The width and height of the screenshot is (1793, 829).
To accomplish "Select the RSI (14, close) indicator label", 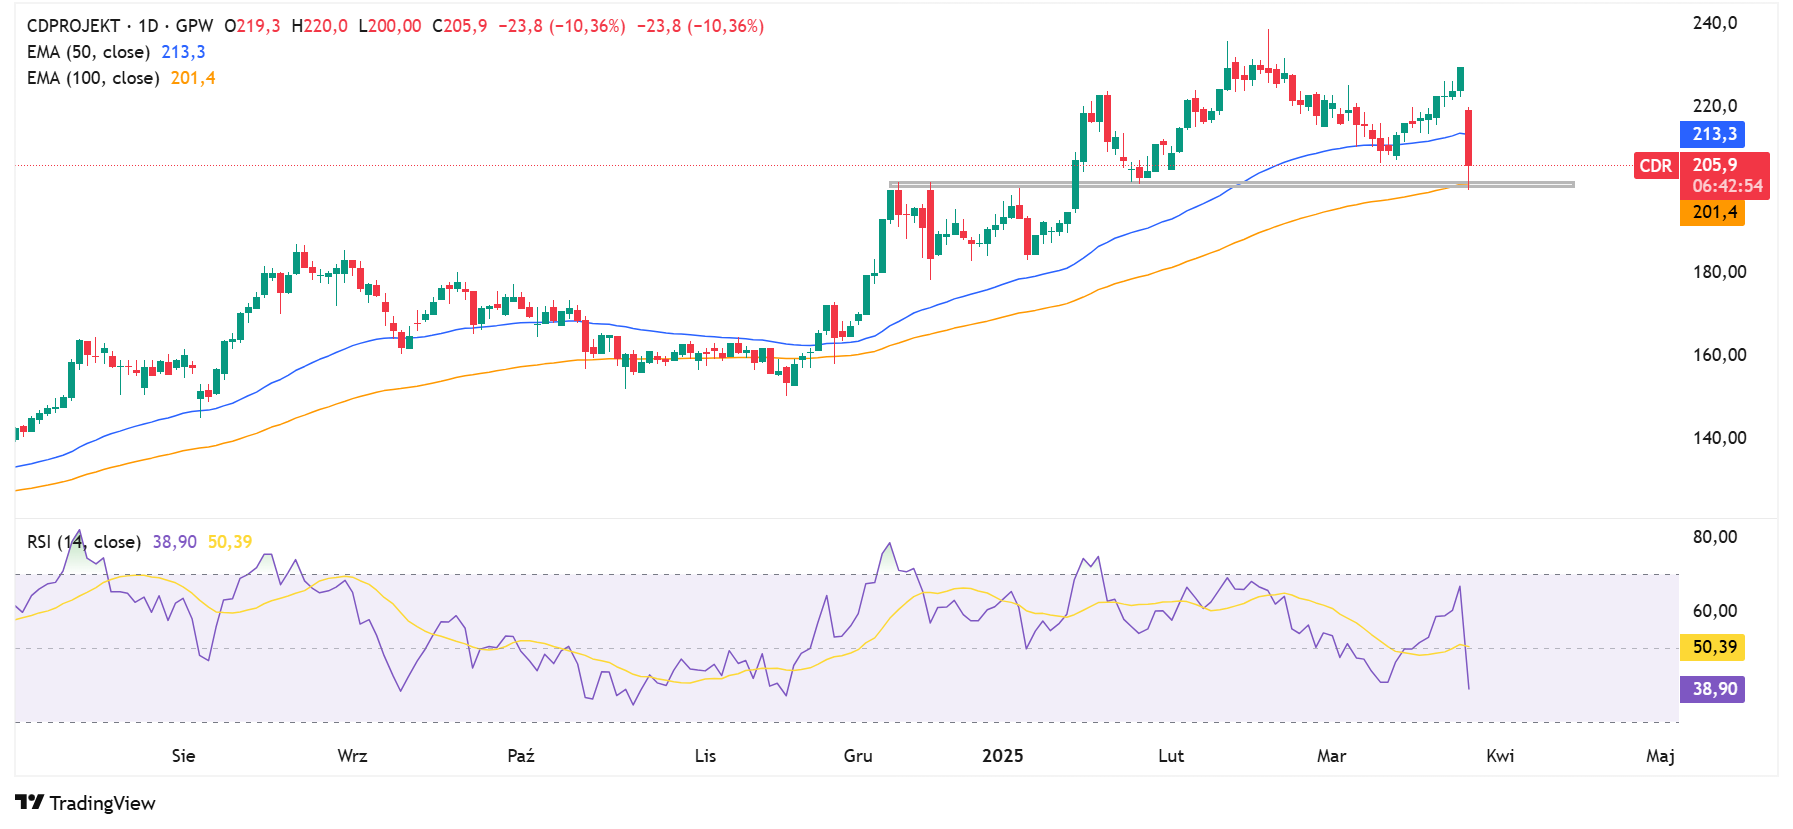I will (83, 542).
